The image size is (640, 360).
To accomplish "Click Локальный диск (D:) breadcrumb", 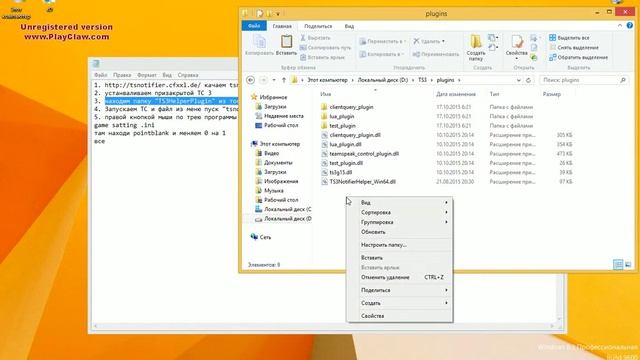I will point(382,80).
